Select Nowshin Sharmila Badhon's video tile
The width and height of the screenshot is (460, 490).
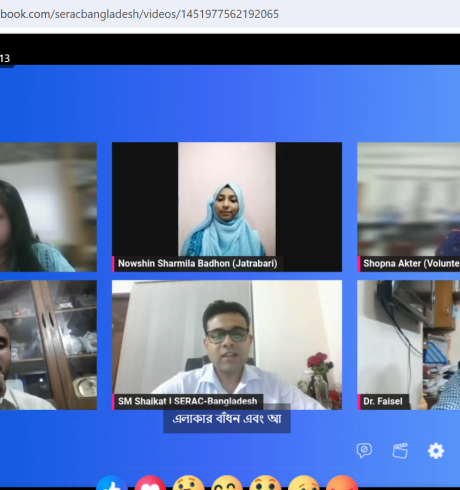[x=227, y=207]
